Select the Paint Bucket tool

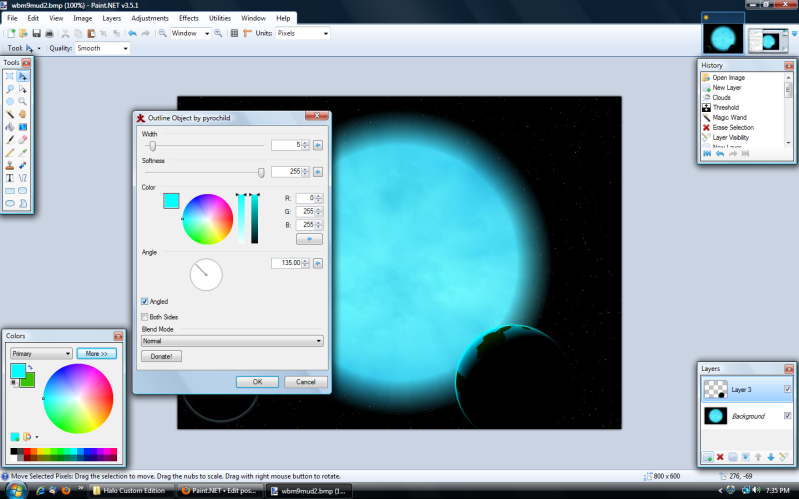pos(10,127)
